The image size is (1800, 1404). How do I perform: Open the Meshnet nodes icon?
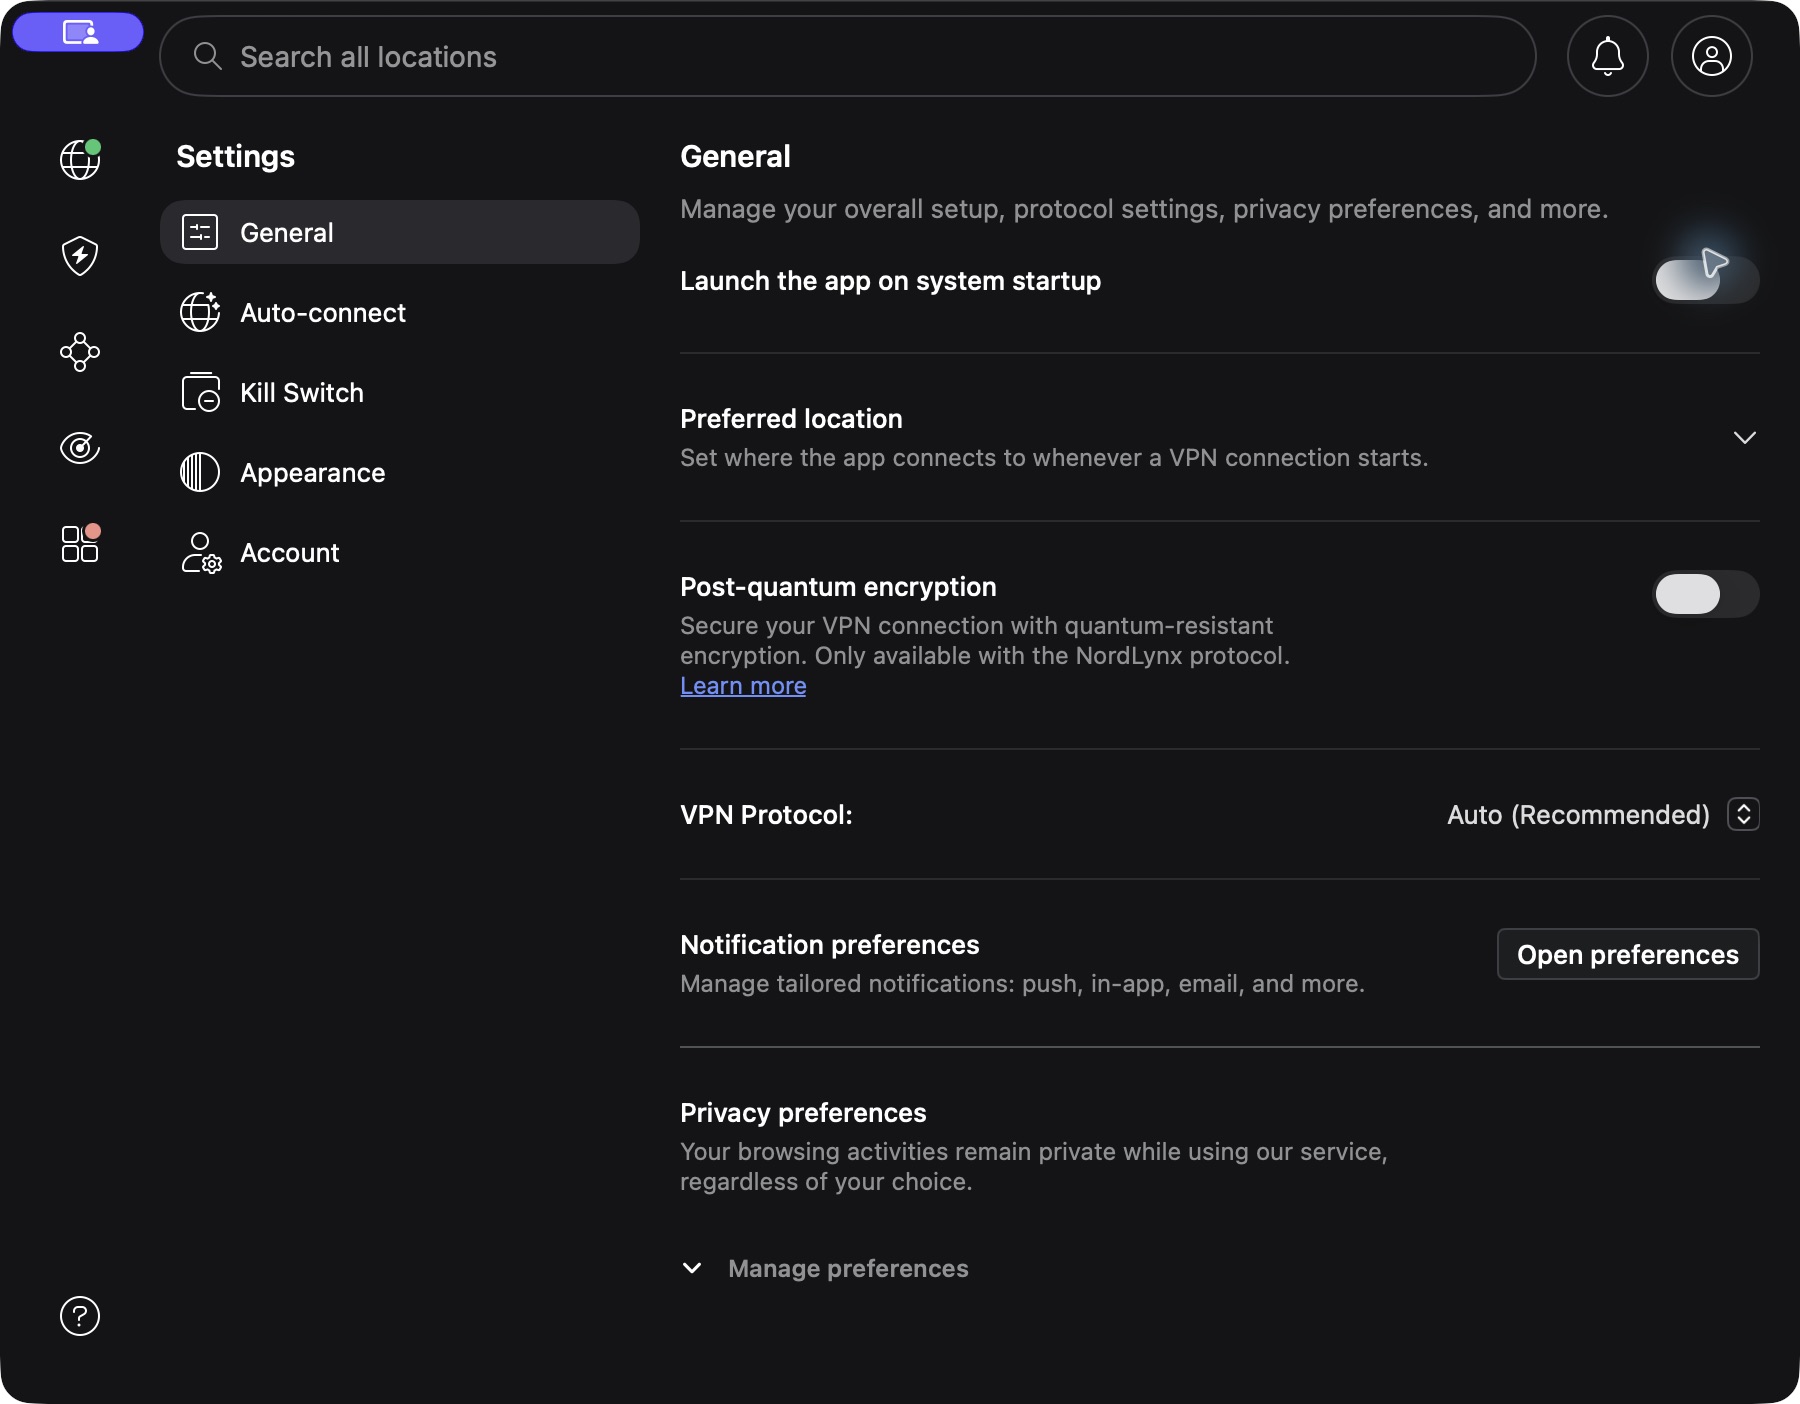coord(80,352)
